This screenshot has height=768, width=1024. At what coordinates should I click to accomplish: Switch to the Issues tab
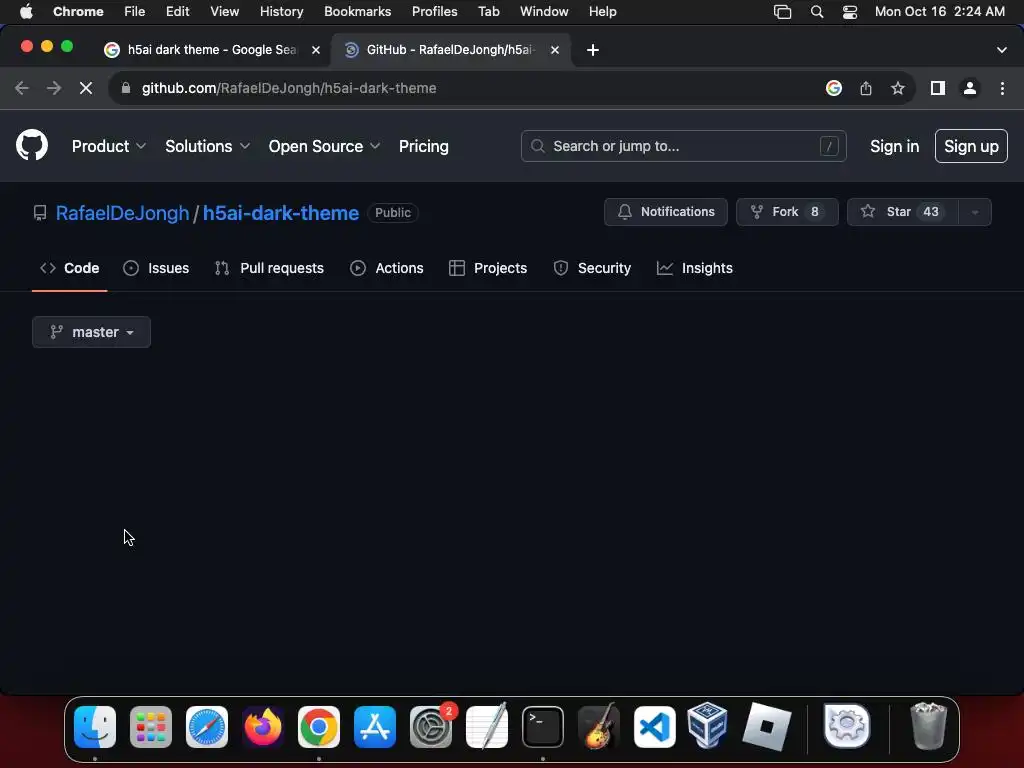tap(156, 268)
